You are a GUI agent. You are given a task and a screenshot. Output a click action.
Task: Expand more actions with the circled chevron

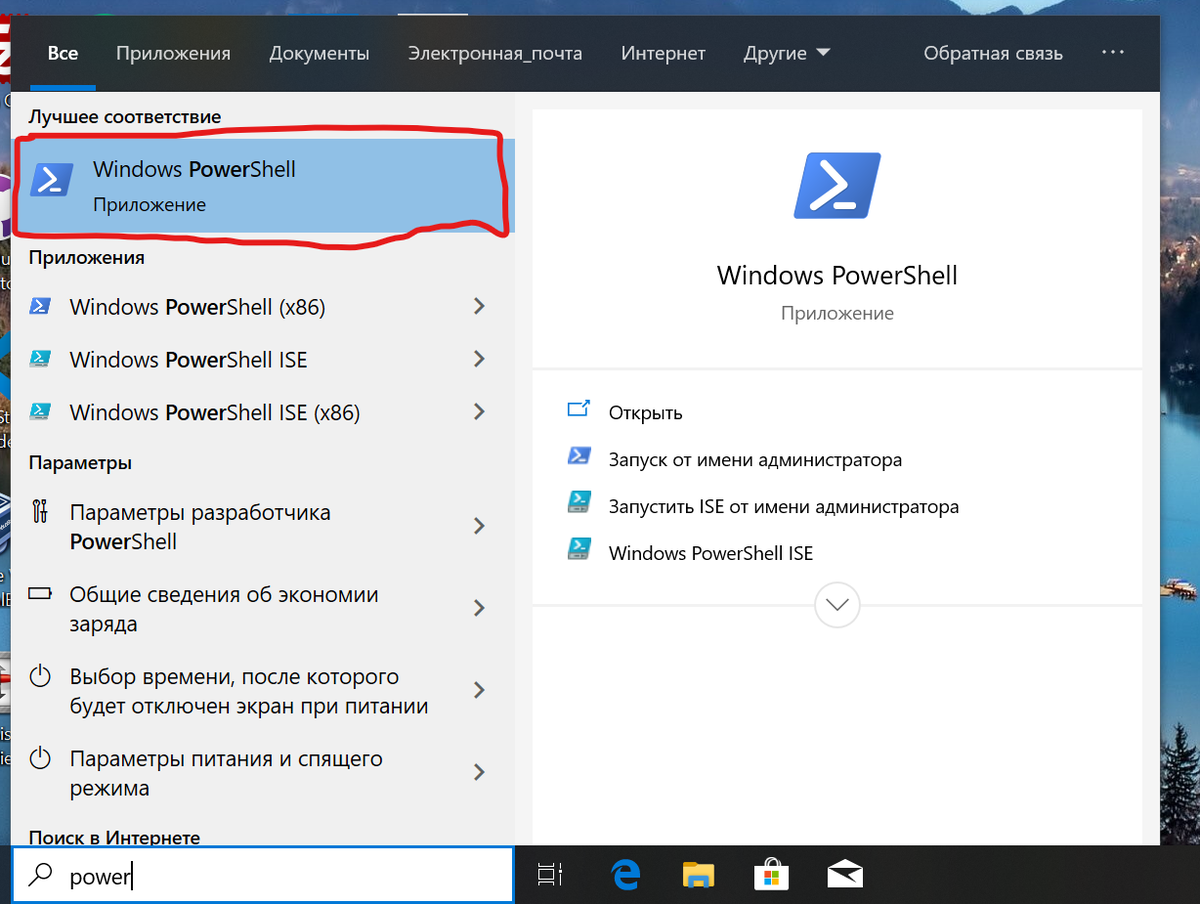coord(837,605)
